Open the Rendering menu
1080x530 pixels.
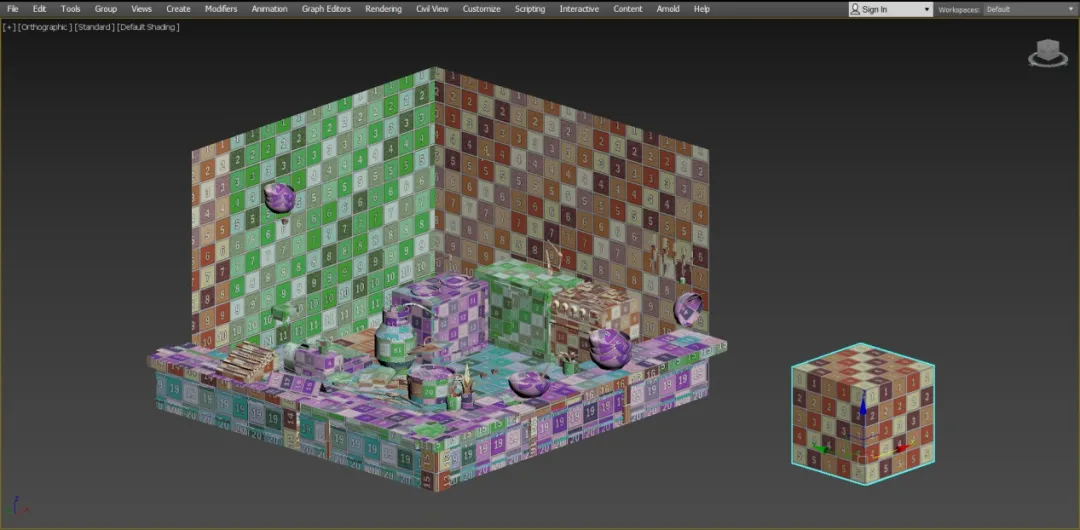pyautogui.click(x=383, y=9)
